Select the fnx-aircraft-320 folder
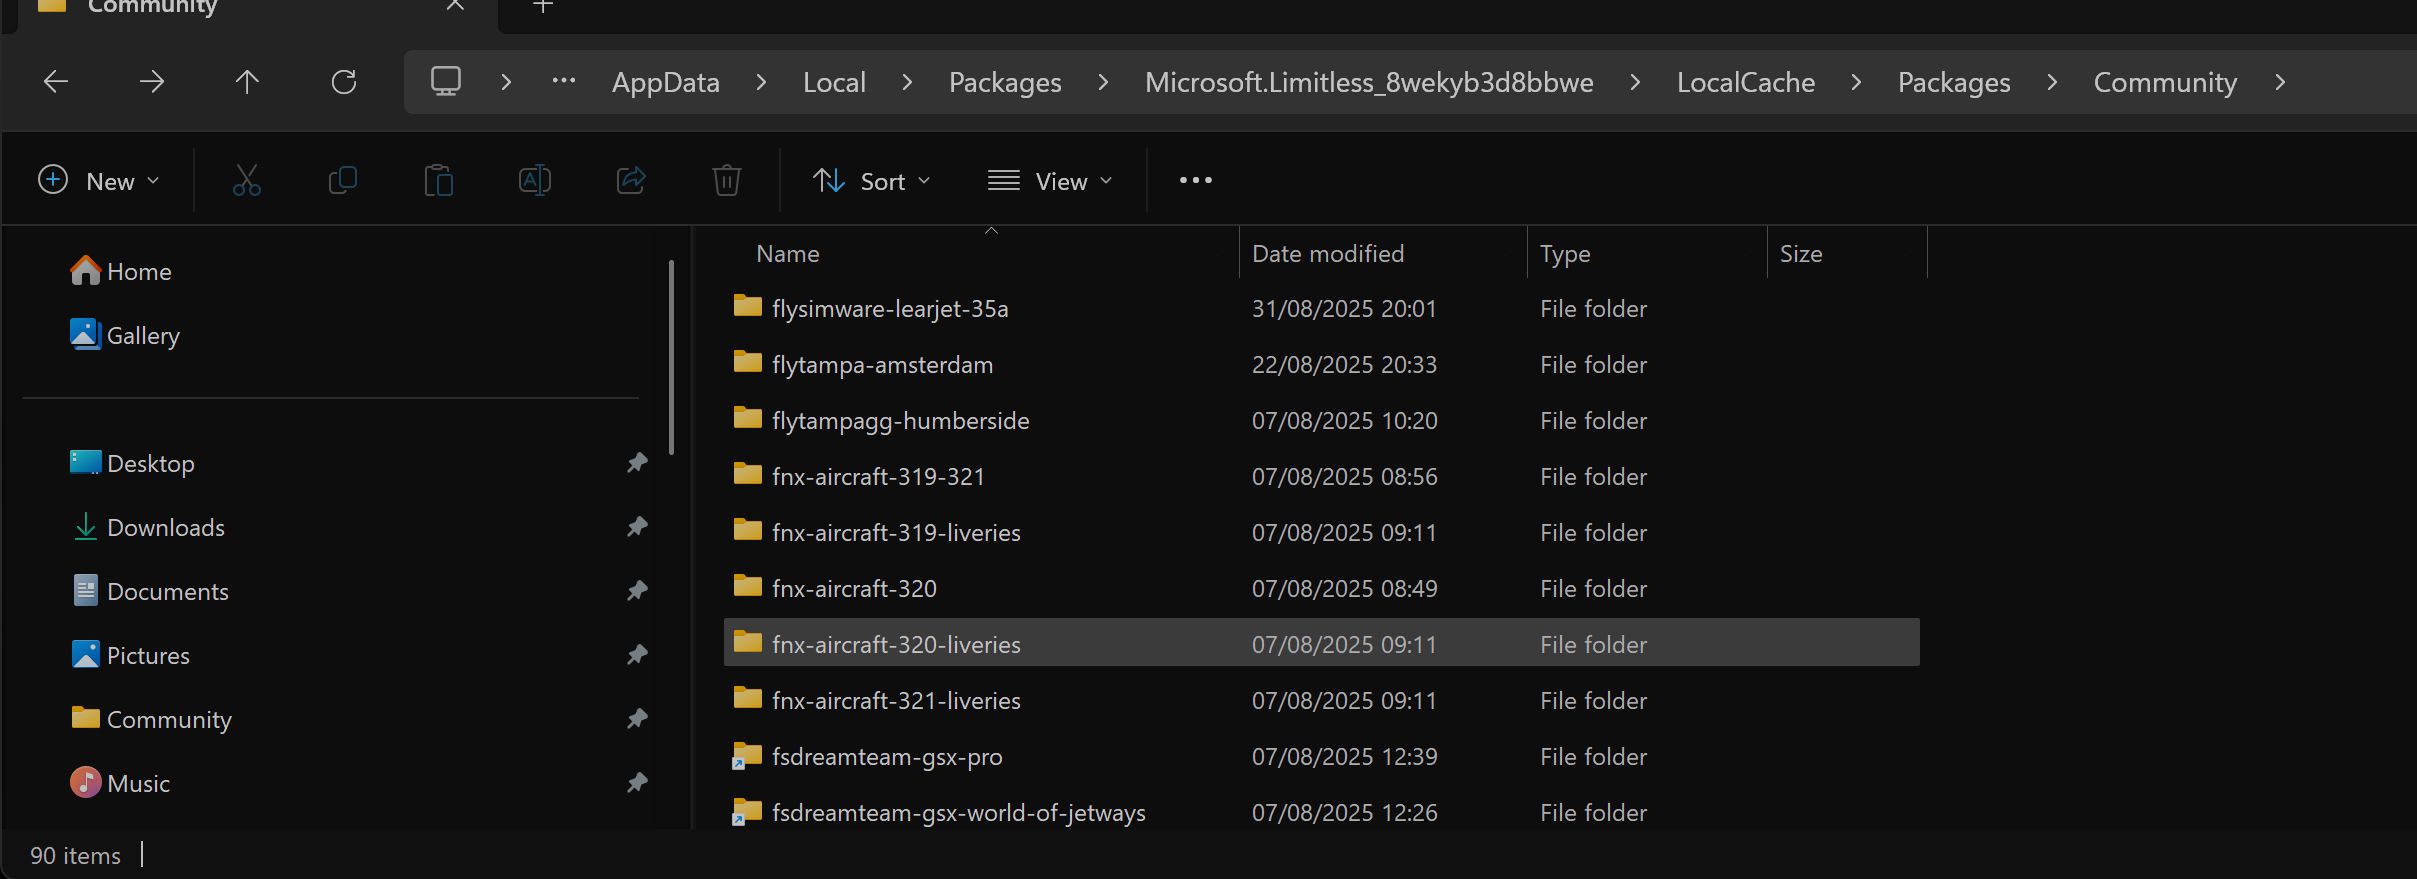Viewport: 2417px width, 879px height. (854, 589)
